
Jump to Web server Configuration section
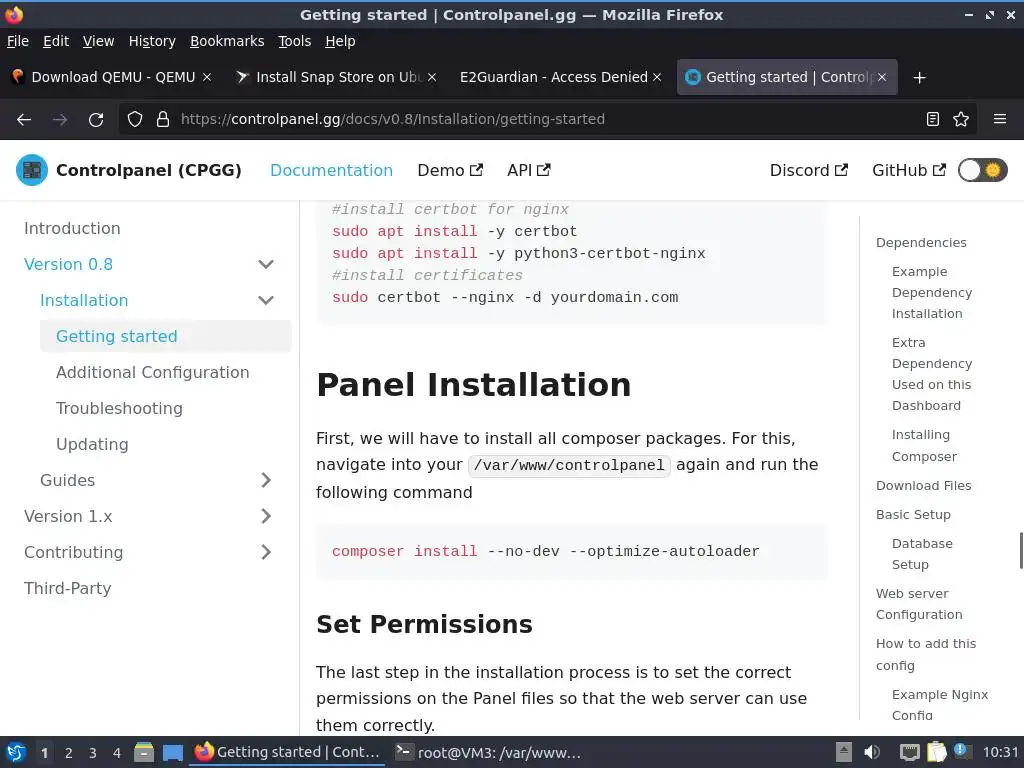tap(919, 604)
